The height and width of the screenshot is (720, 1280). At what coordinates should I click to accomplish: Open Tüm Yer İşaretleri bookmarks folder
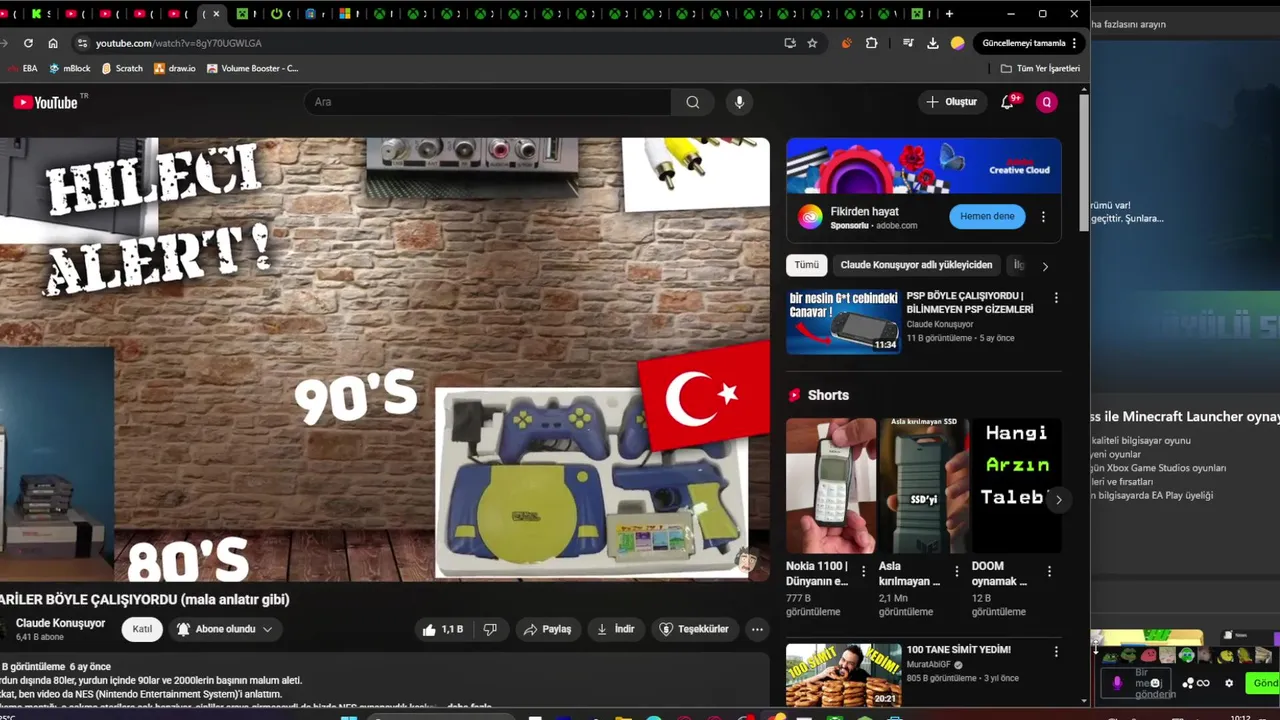1041,68
